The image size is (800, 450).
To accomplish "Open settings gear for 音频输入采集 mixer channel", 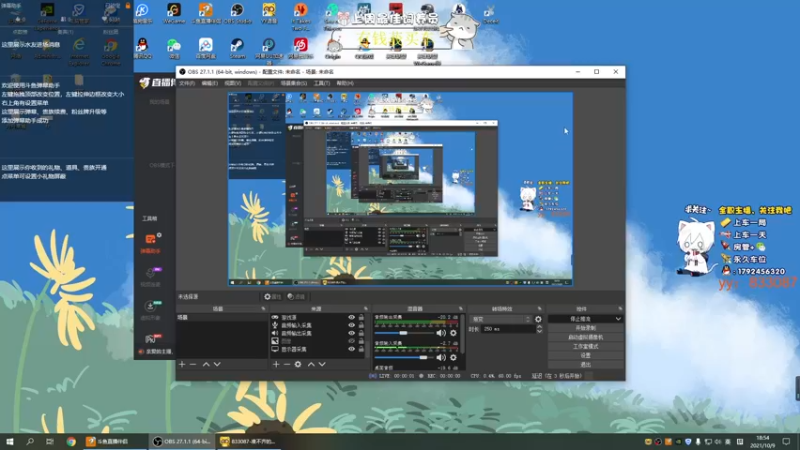I will point(453,358).
